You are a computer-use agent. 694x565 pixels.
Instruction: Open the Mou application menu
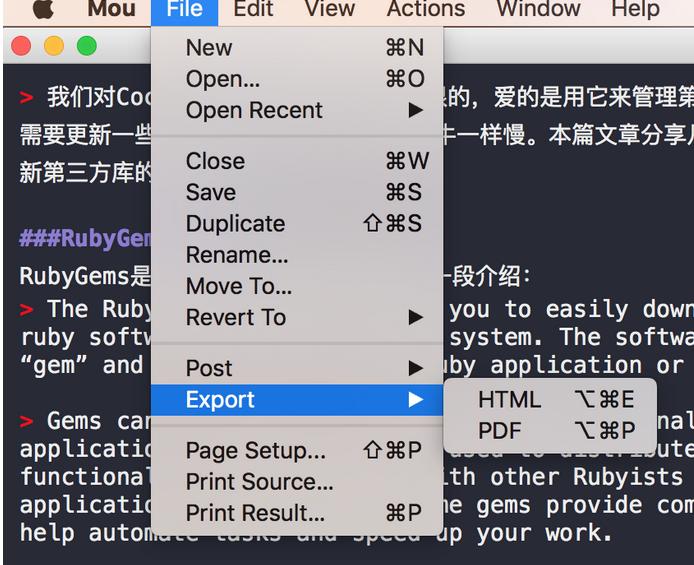click(112, 9)
